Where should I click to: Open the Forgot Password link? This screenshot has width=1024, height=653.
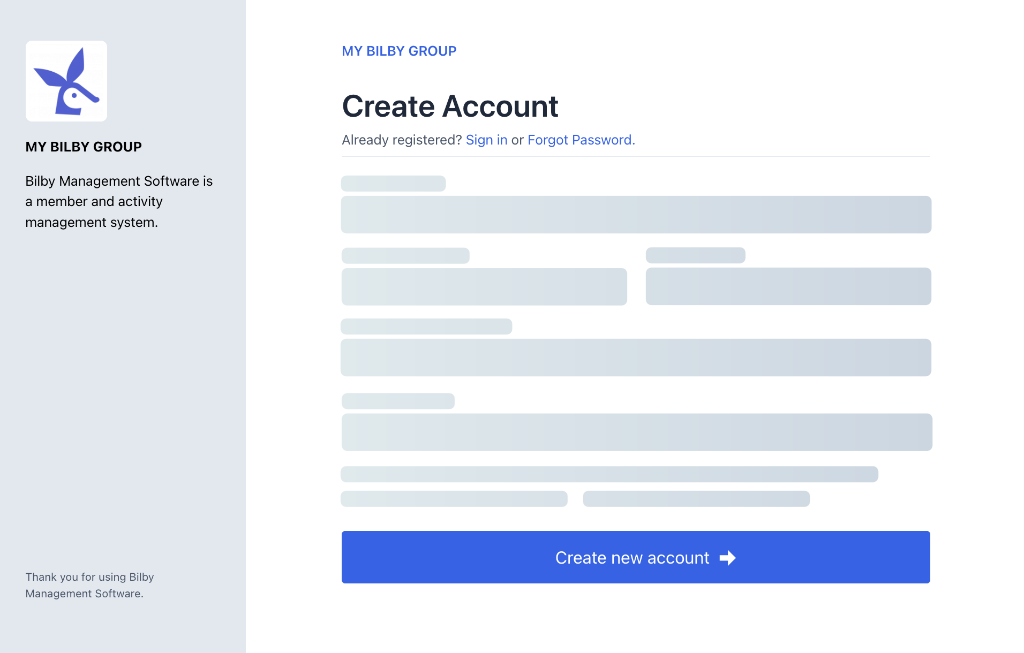[x=580, y=140]
